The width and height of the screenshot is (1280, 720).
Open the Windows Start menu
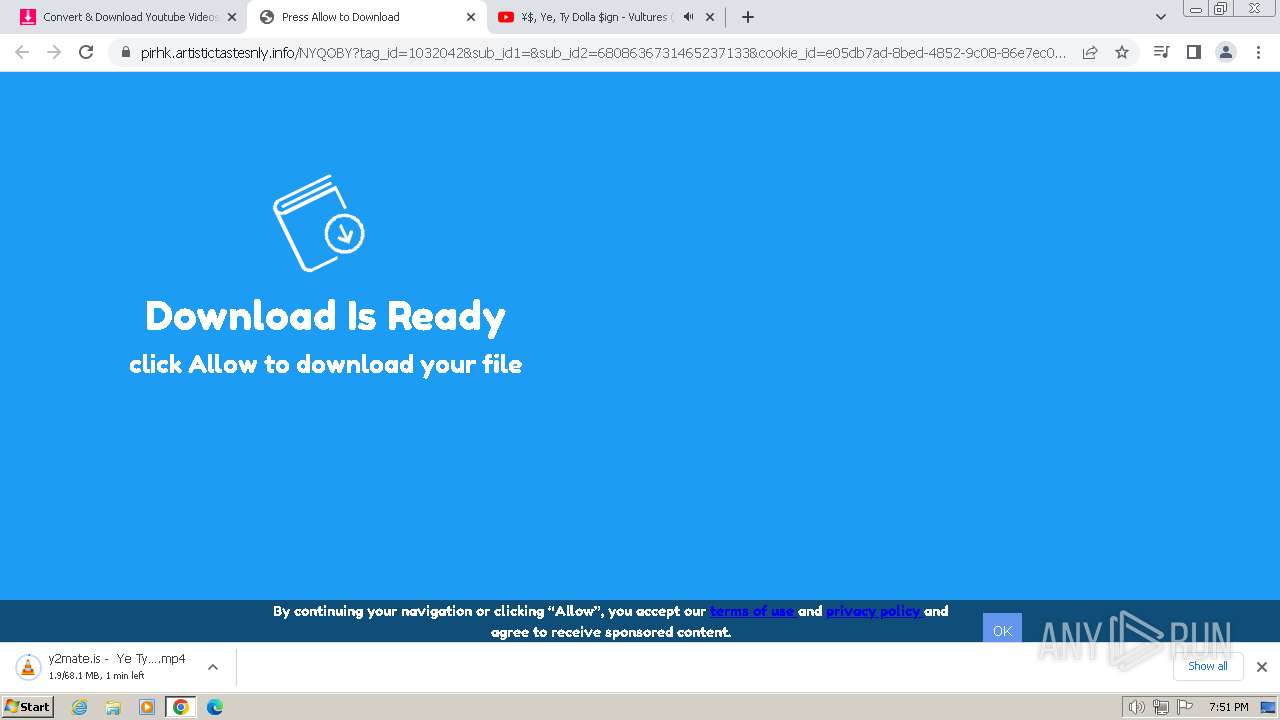[28, 707]
